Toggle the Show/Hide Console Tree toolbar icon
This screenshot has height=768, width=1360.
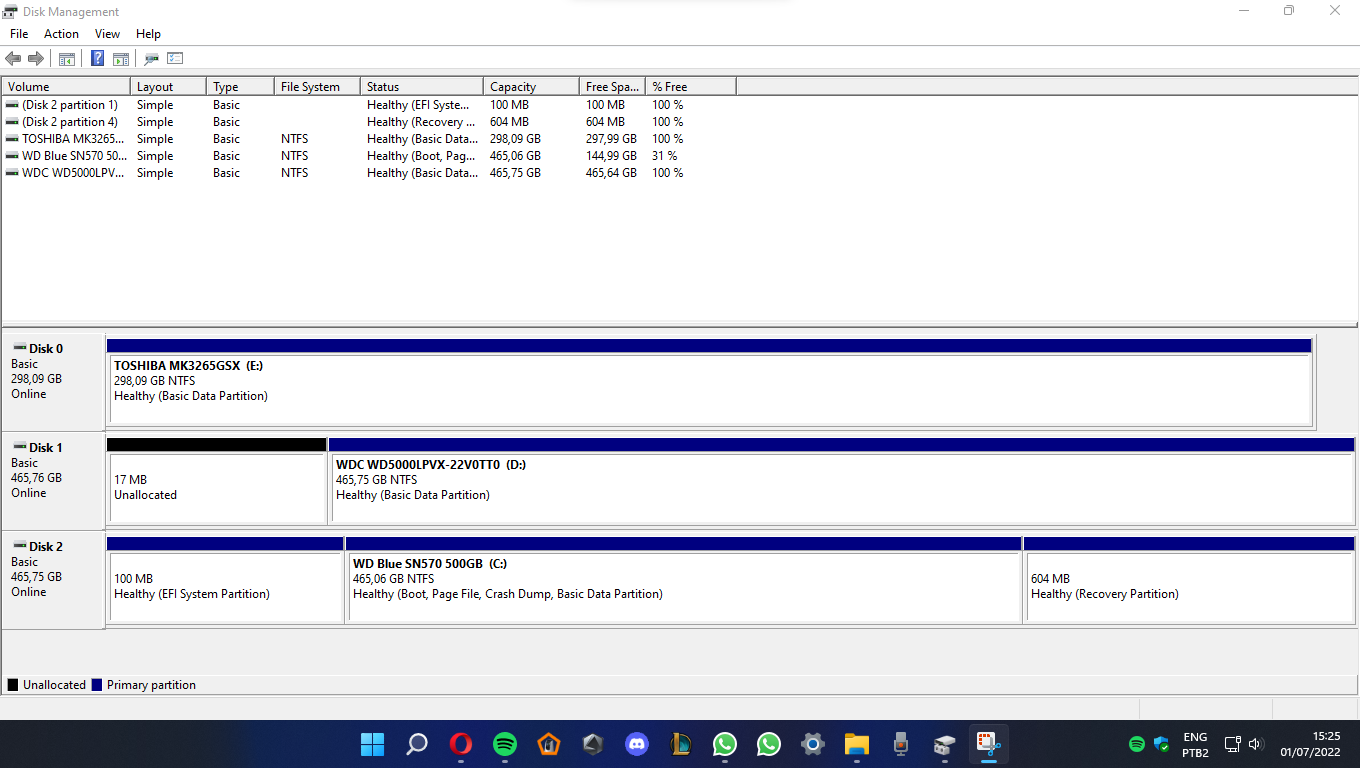[x=67, y=59]
